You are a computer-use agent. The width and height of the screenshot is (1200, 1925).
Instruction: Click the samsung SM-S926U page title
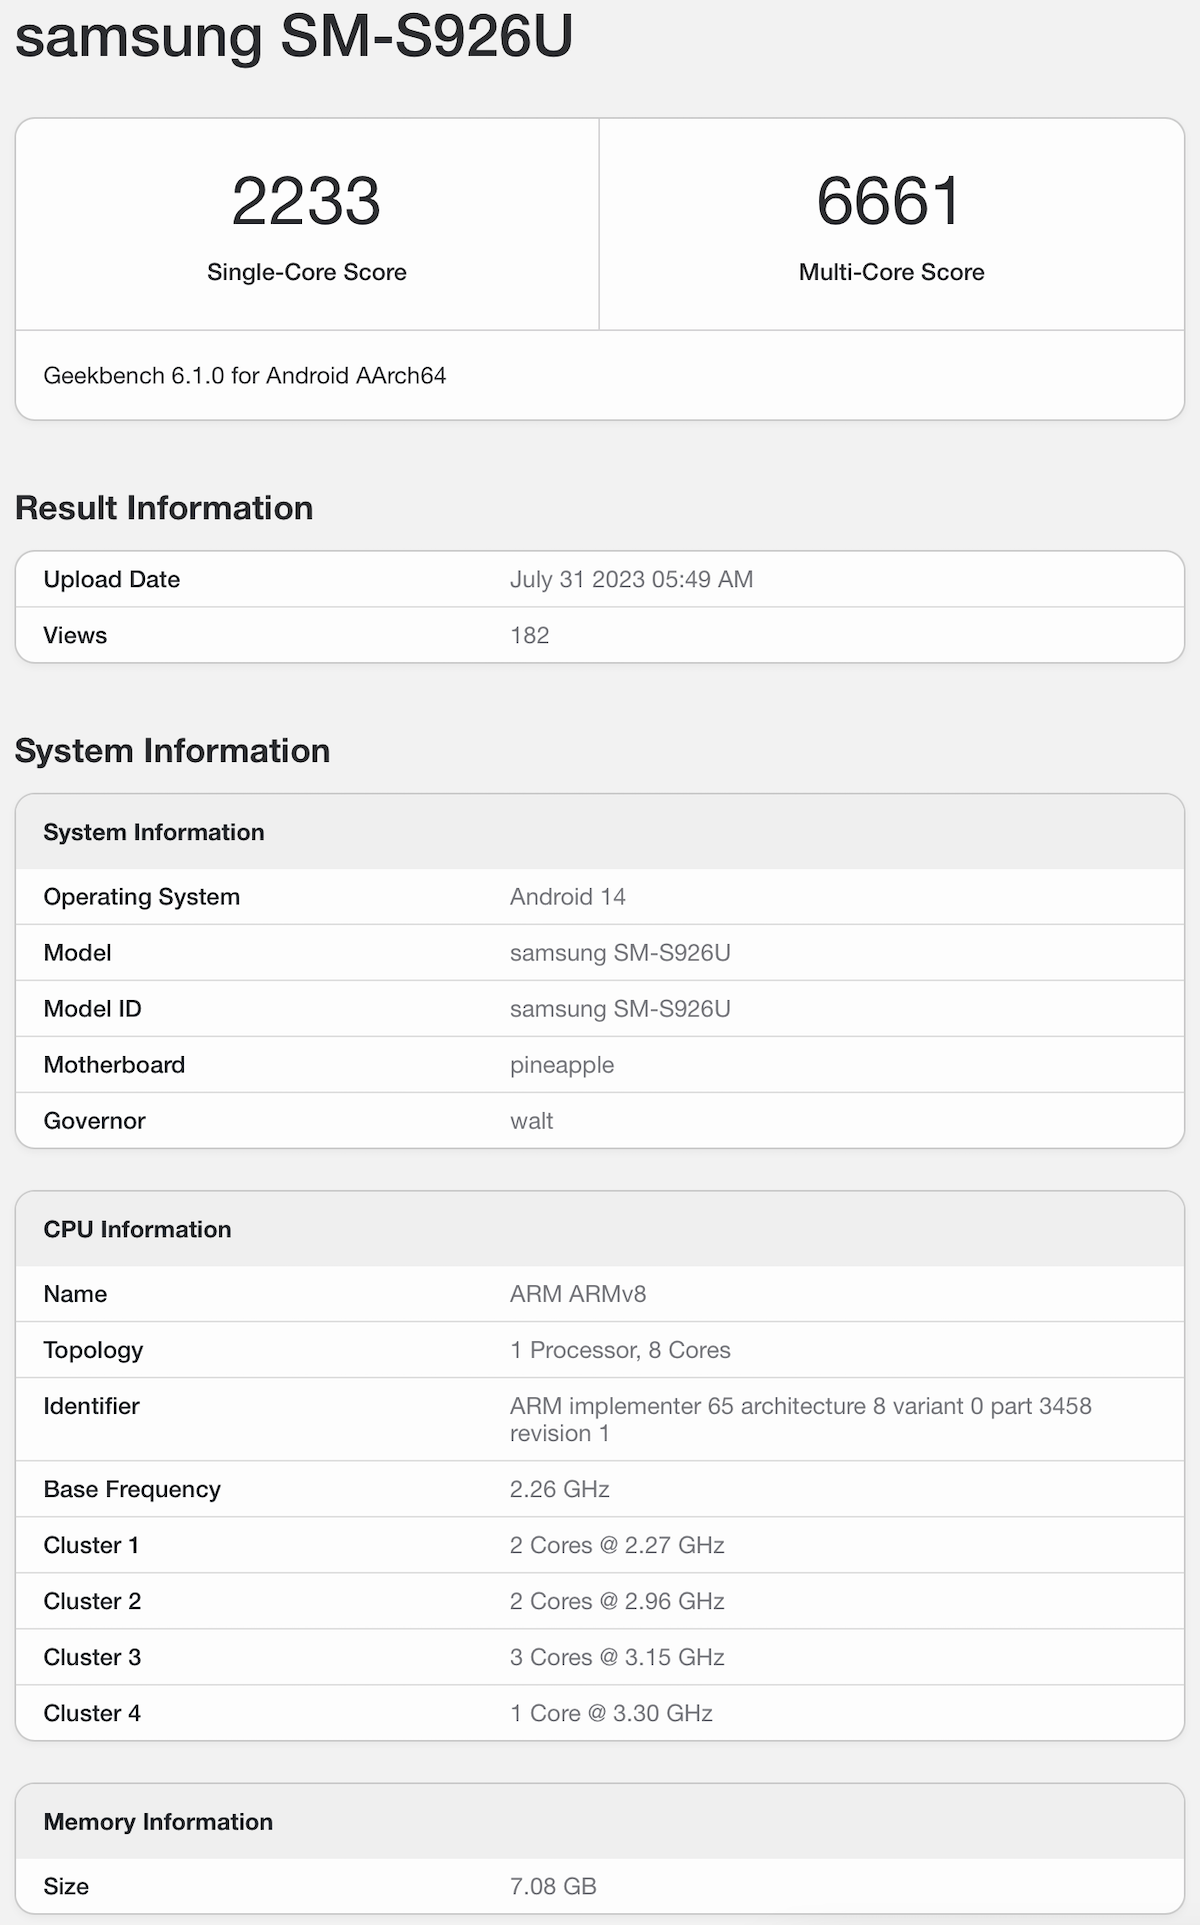(294, 36)
